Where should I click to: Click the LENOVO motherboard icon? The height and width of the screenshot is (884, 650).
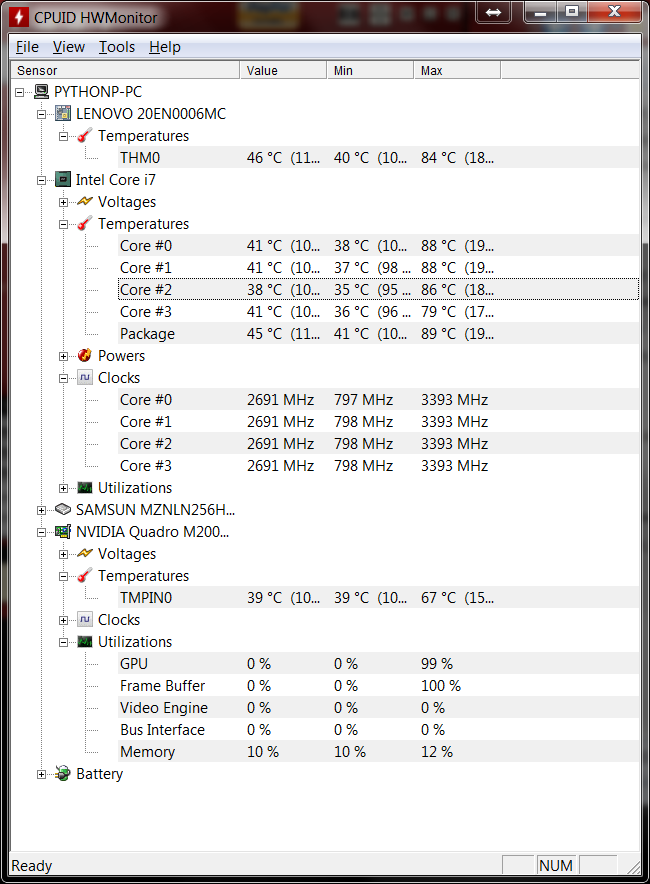[63, 114]
